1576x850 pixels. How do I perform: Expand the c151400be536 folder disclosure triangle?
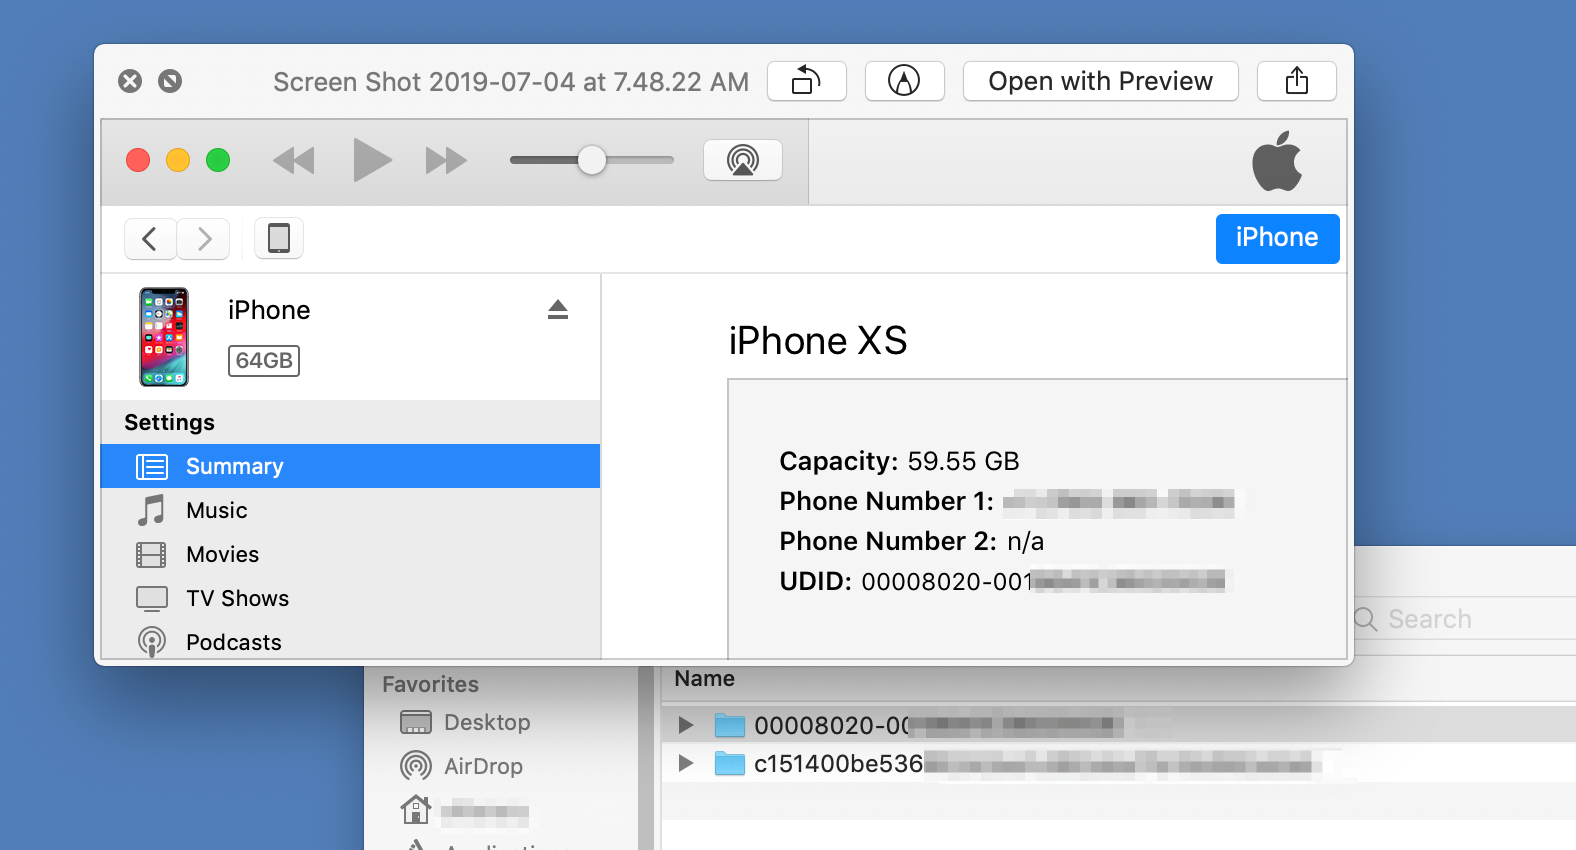pyautogui.click(x=685, y=763)
